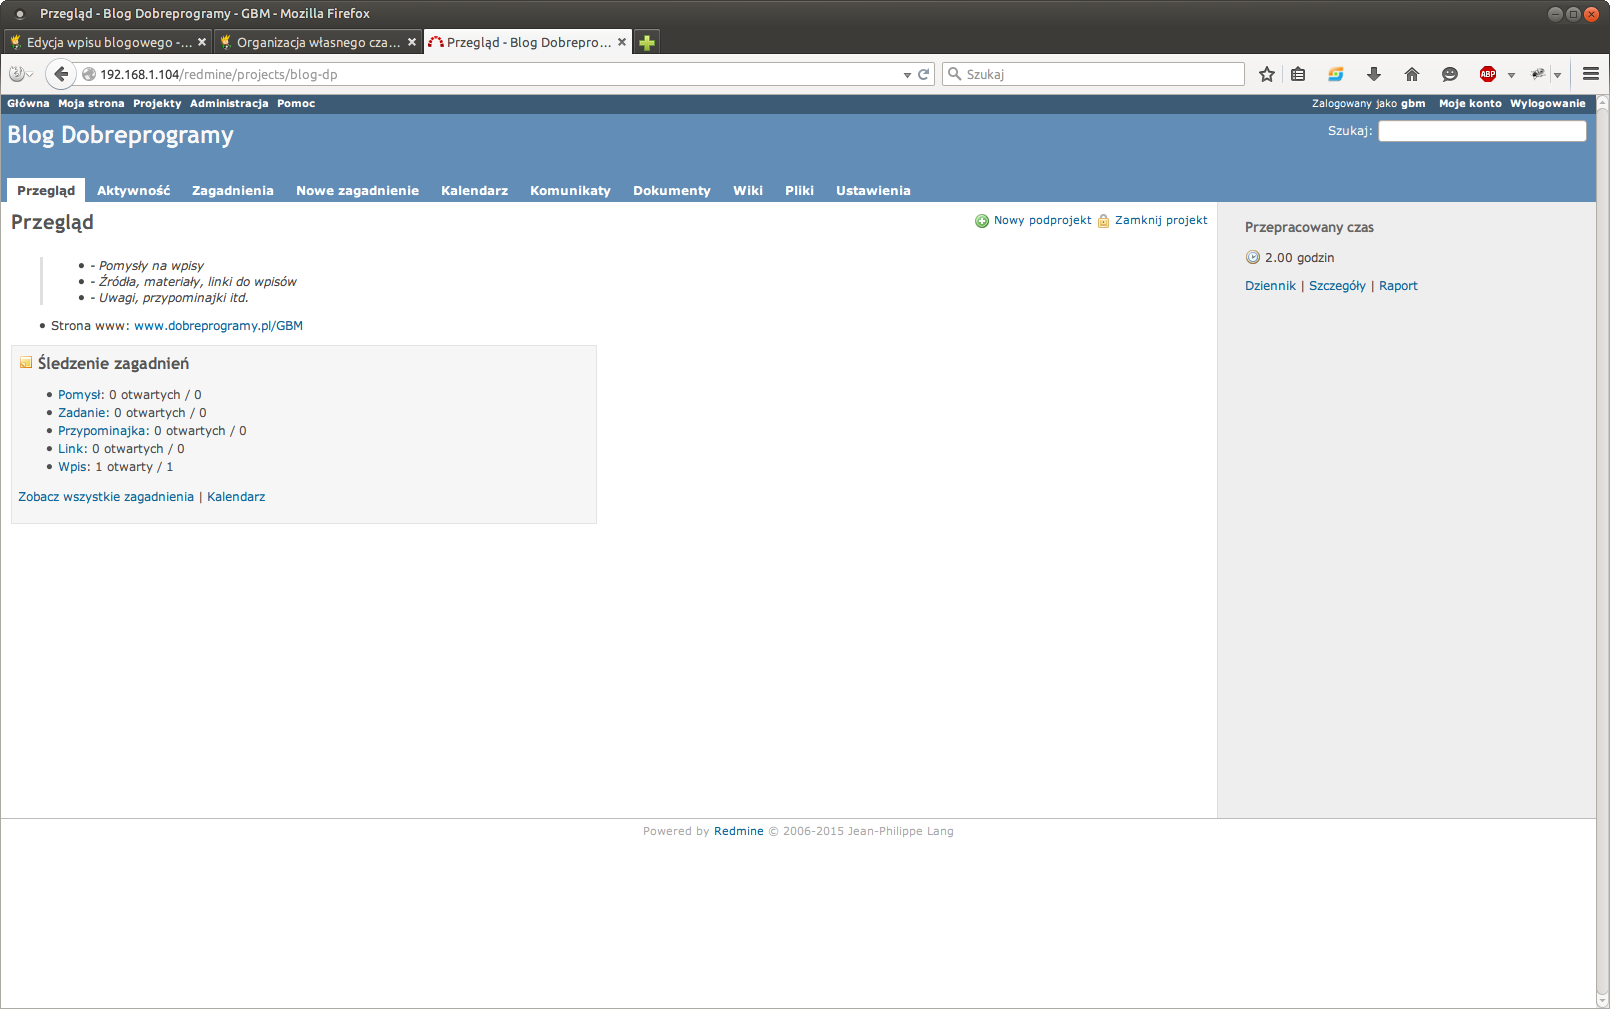
Task: Click the Śledzenie zagadnień ticket icon
Action: pyautogui.click(x=26, y=363)
